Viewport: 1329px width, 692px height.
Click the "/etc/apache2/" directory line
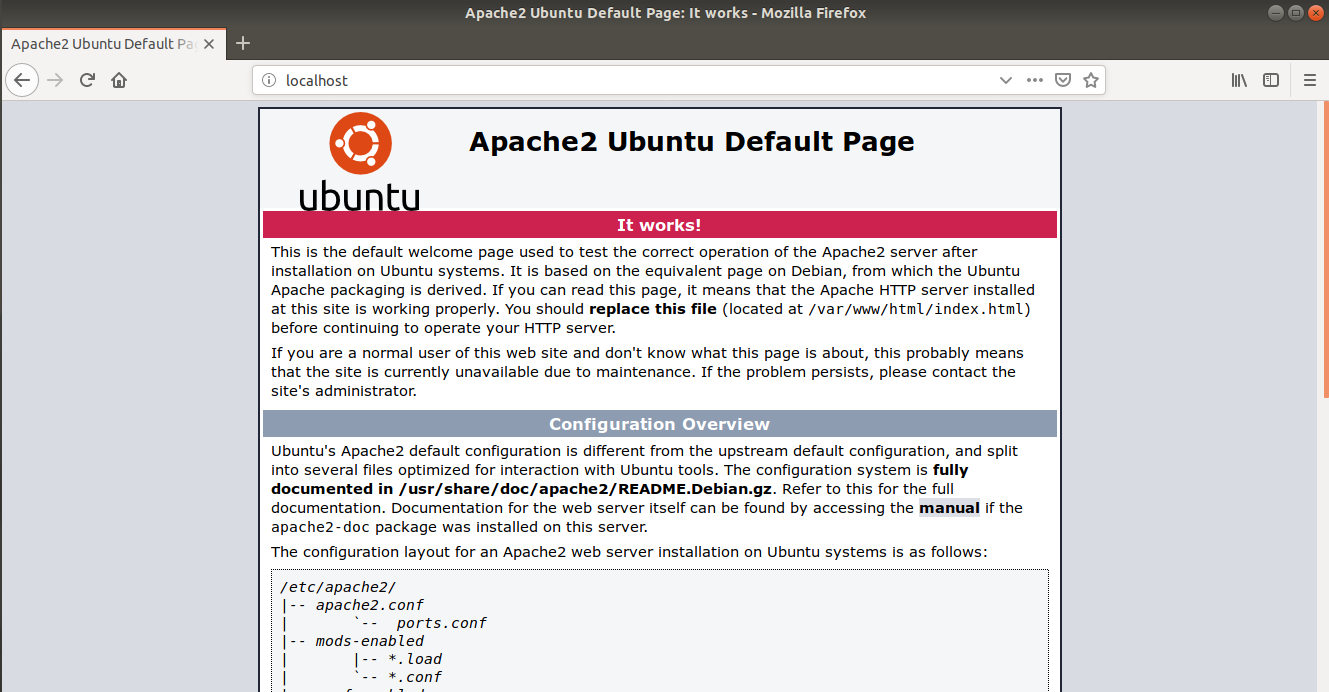(x=339, y=588)
